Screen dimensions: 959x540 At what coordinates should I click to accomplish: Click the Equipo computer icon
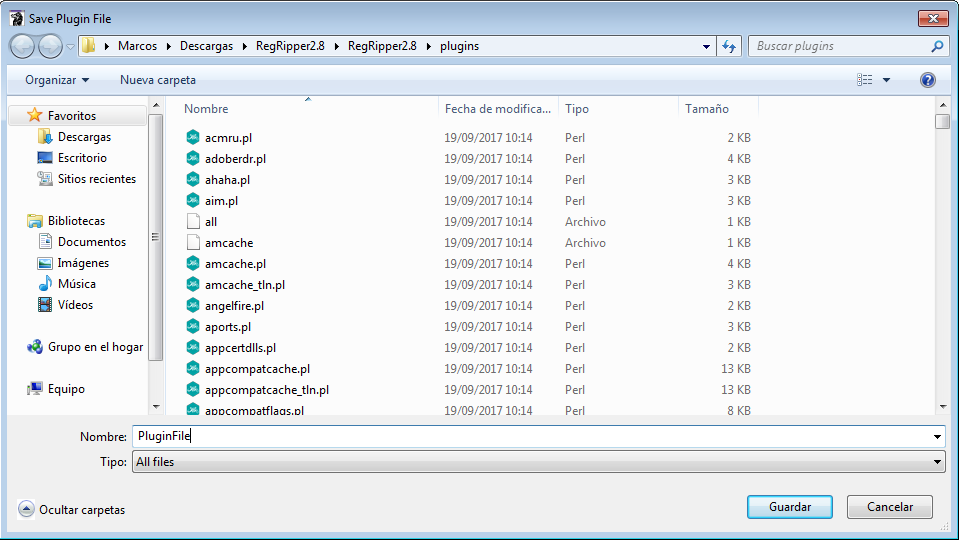(x=35, y=389)
